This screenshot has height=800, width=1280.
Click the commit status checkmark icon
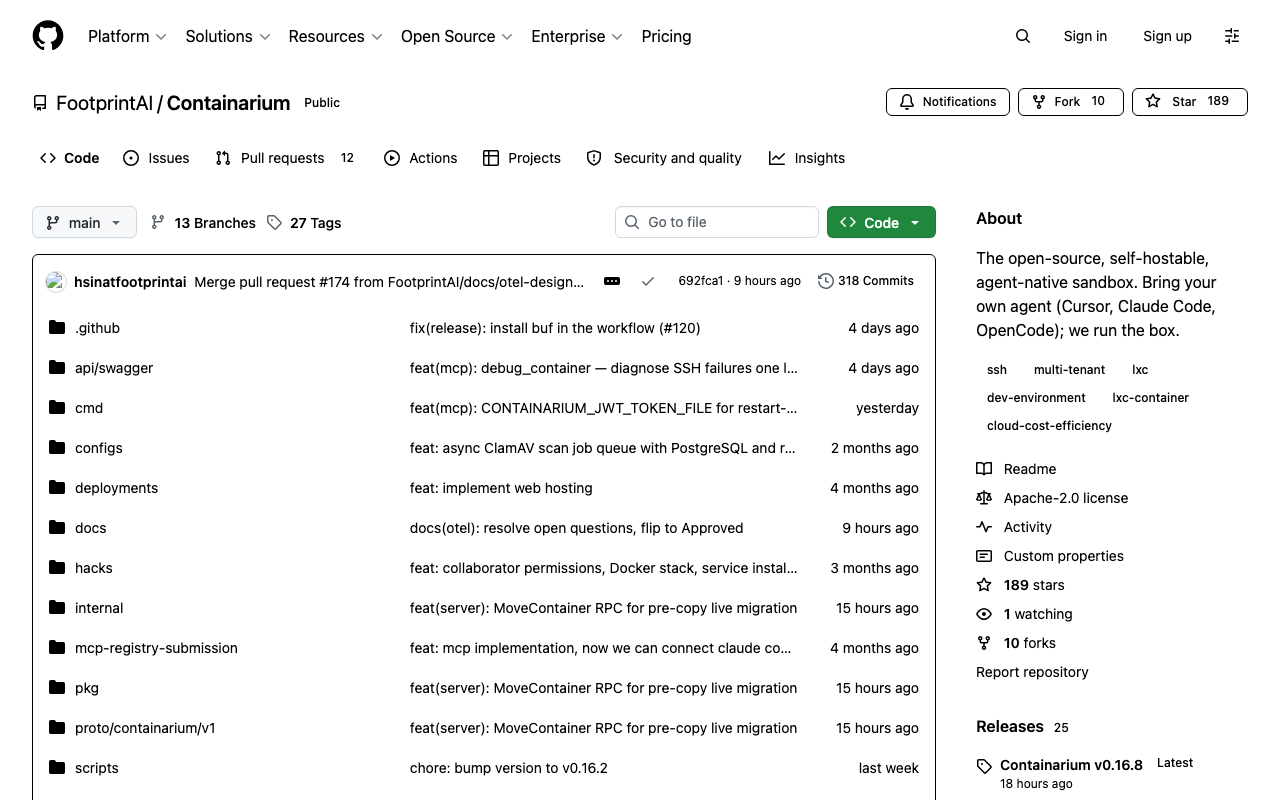[648, 281]
